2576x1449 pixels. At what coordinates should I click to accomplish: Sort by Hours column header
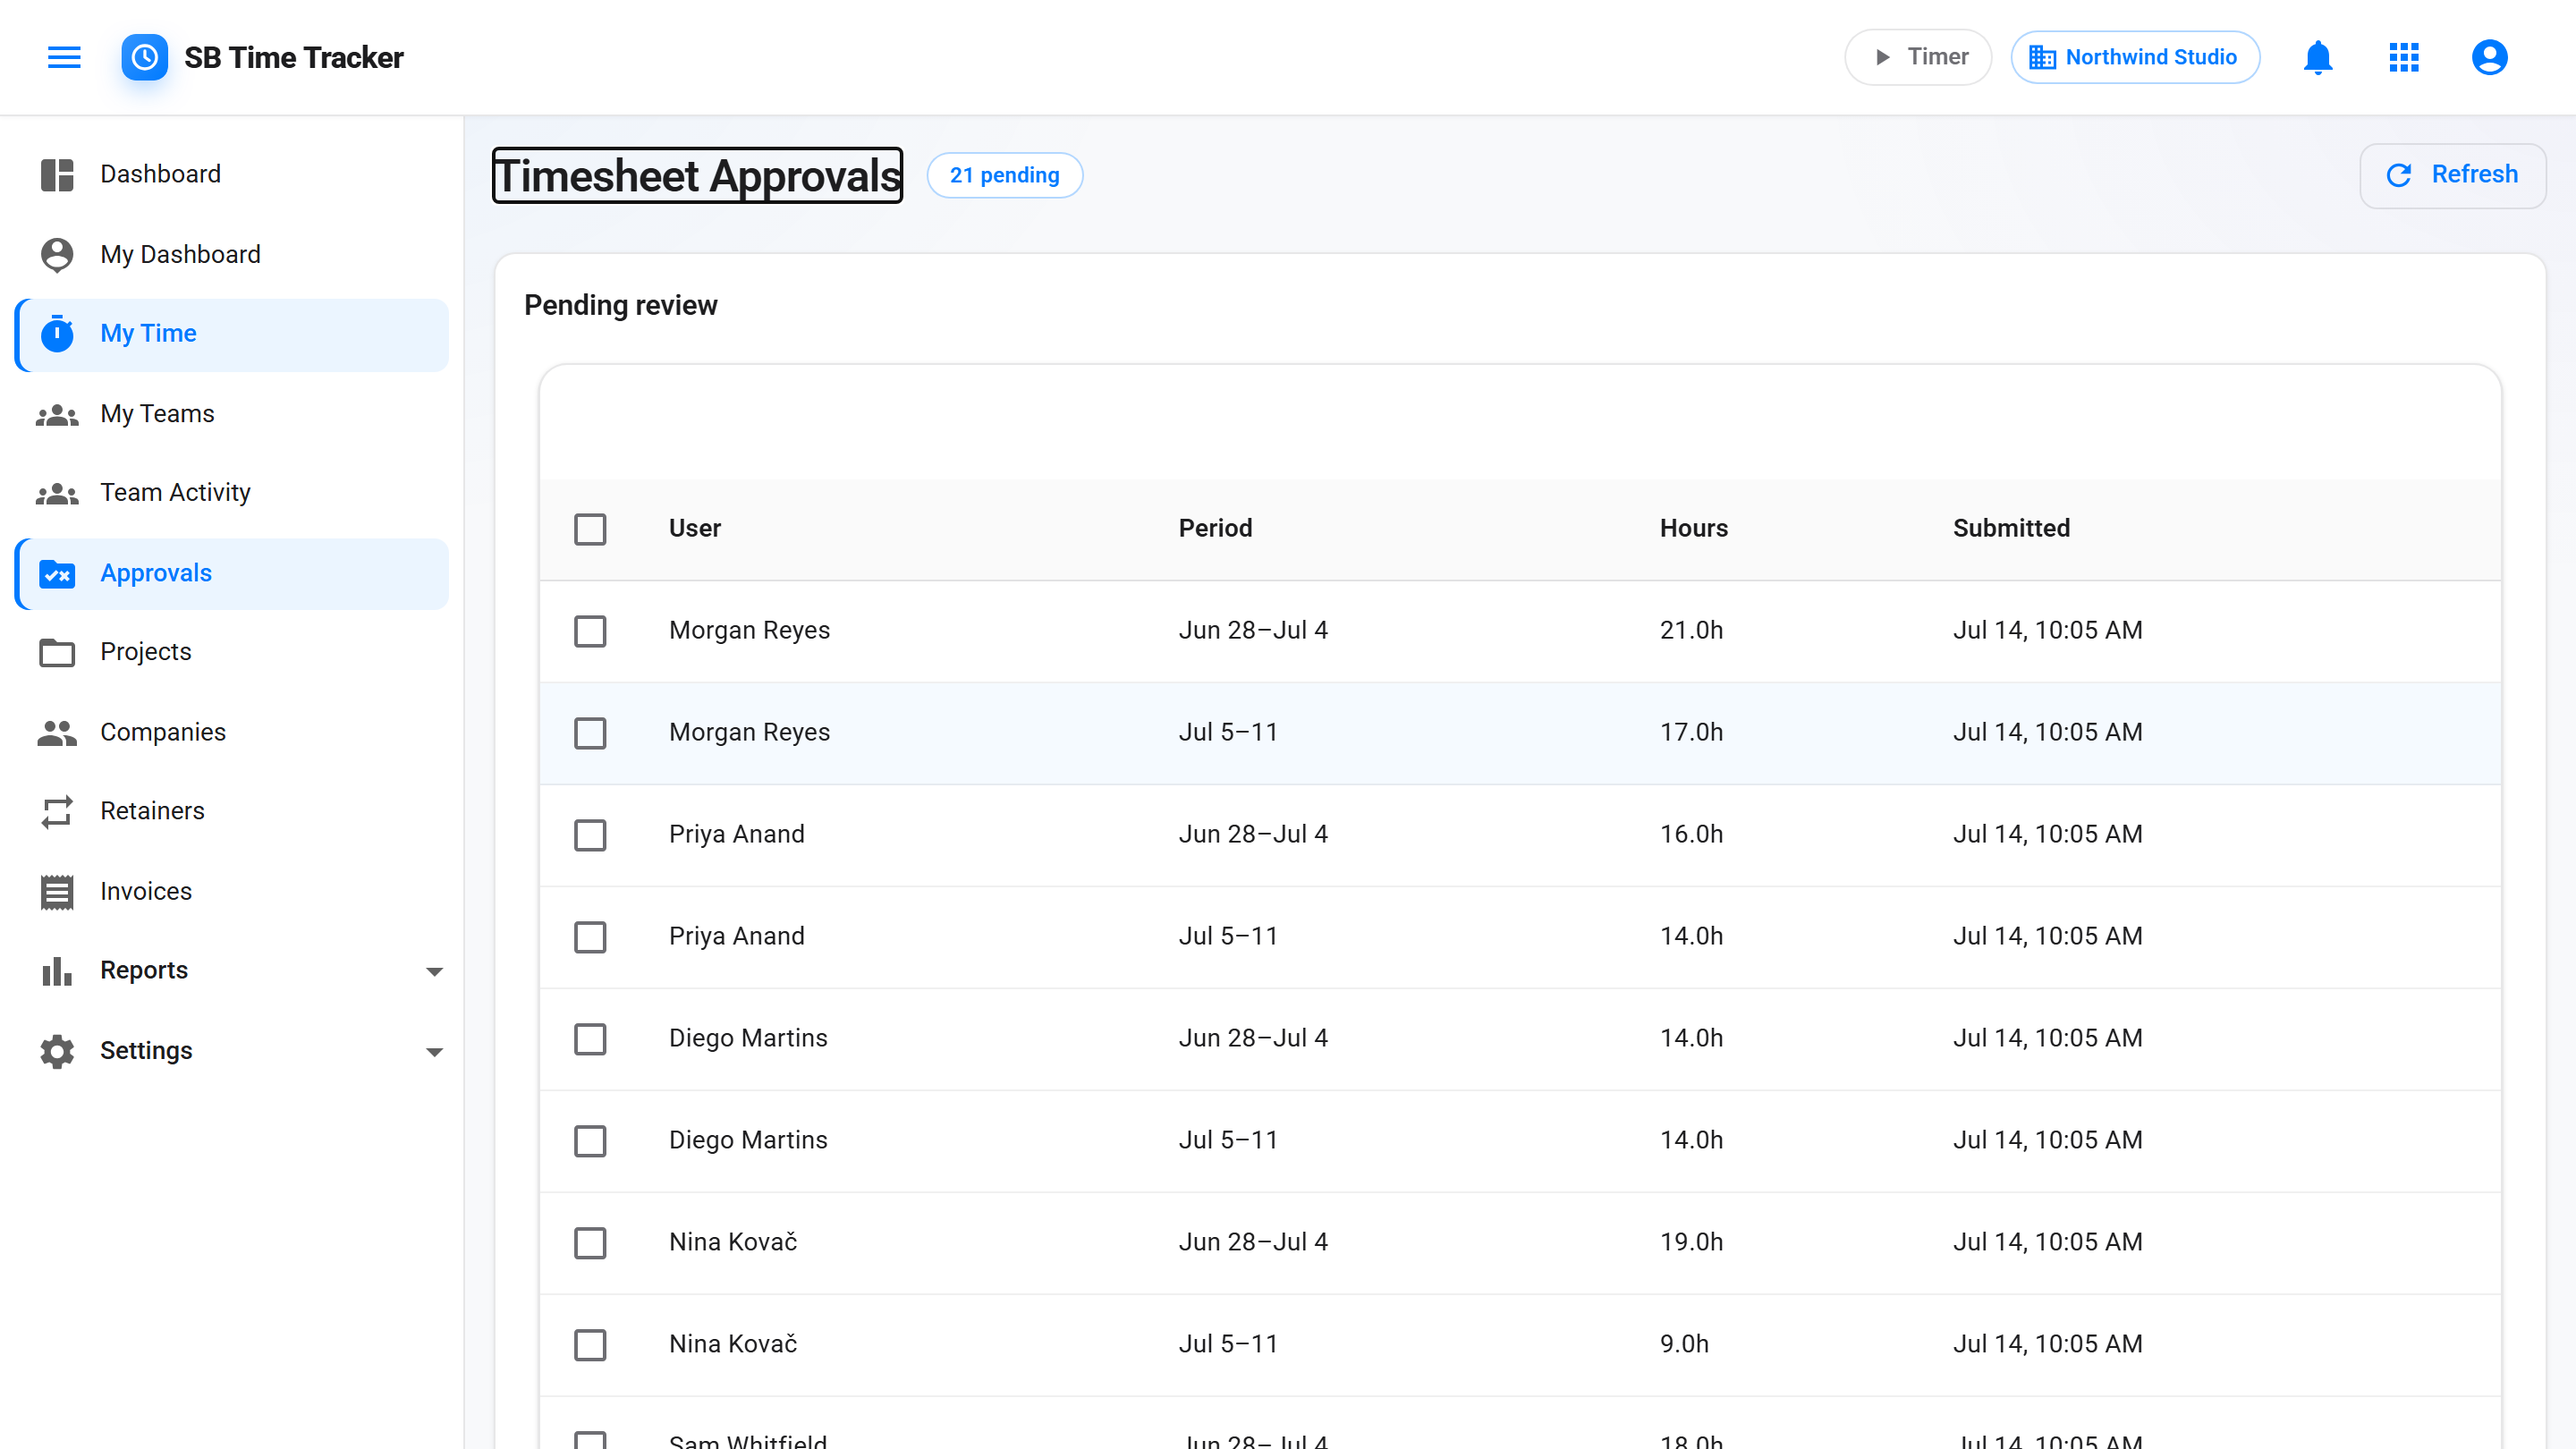1694,528
